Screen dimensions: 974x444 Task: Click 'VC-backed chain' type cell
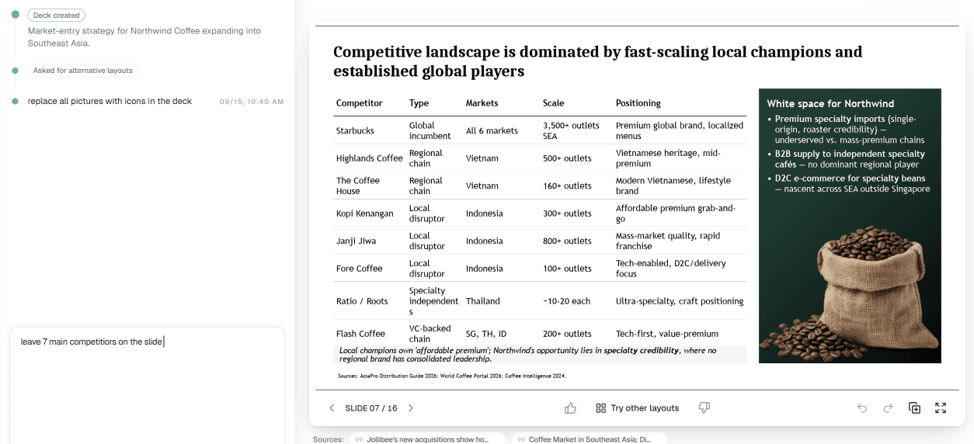tap(430, 333)
